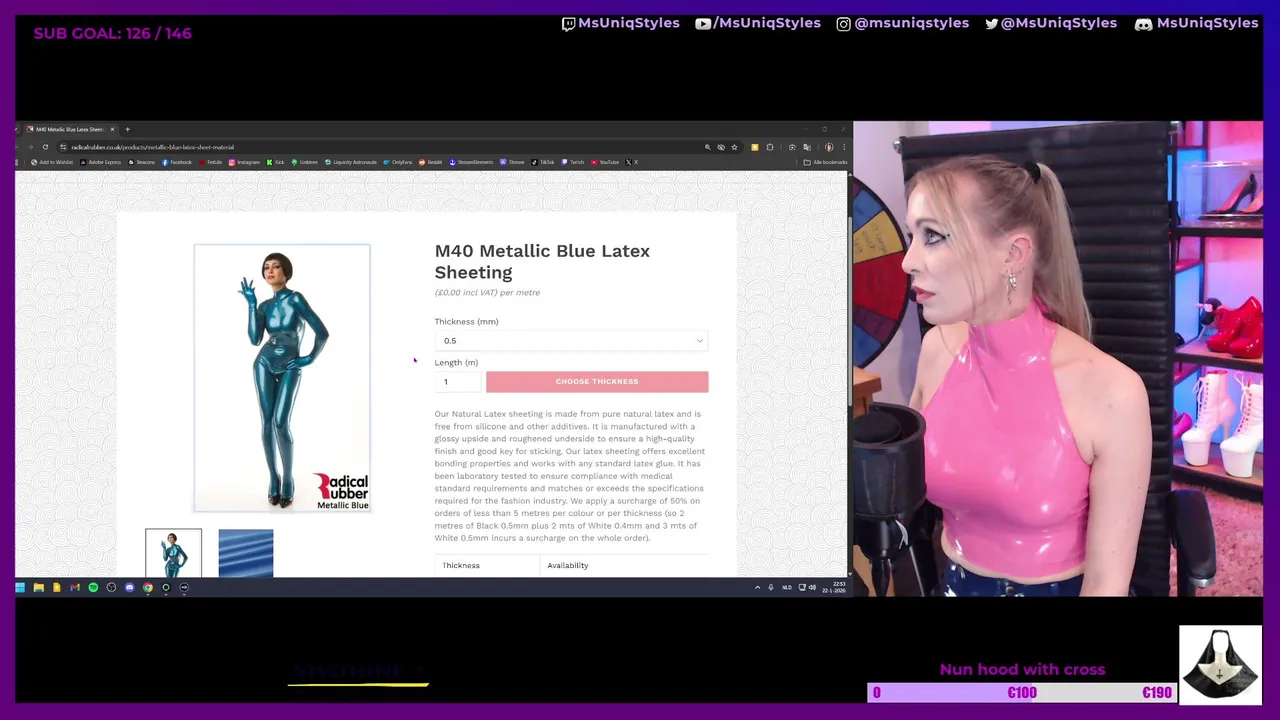Show hidden tray icons chevron
This screenshot has height=720, width=1280.
(757, 587)
